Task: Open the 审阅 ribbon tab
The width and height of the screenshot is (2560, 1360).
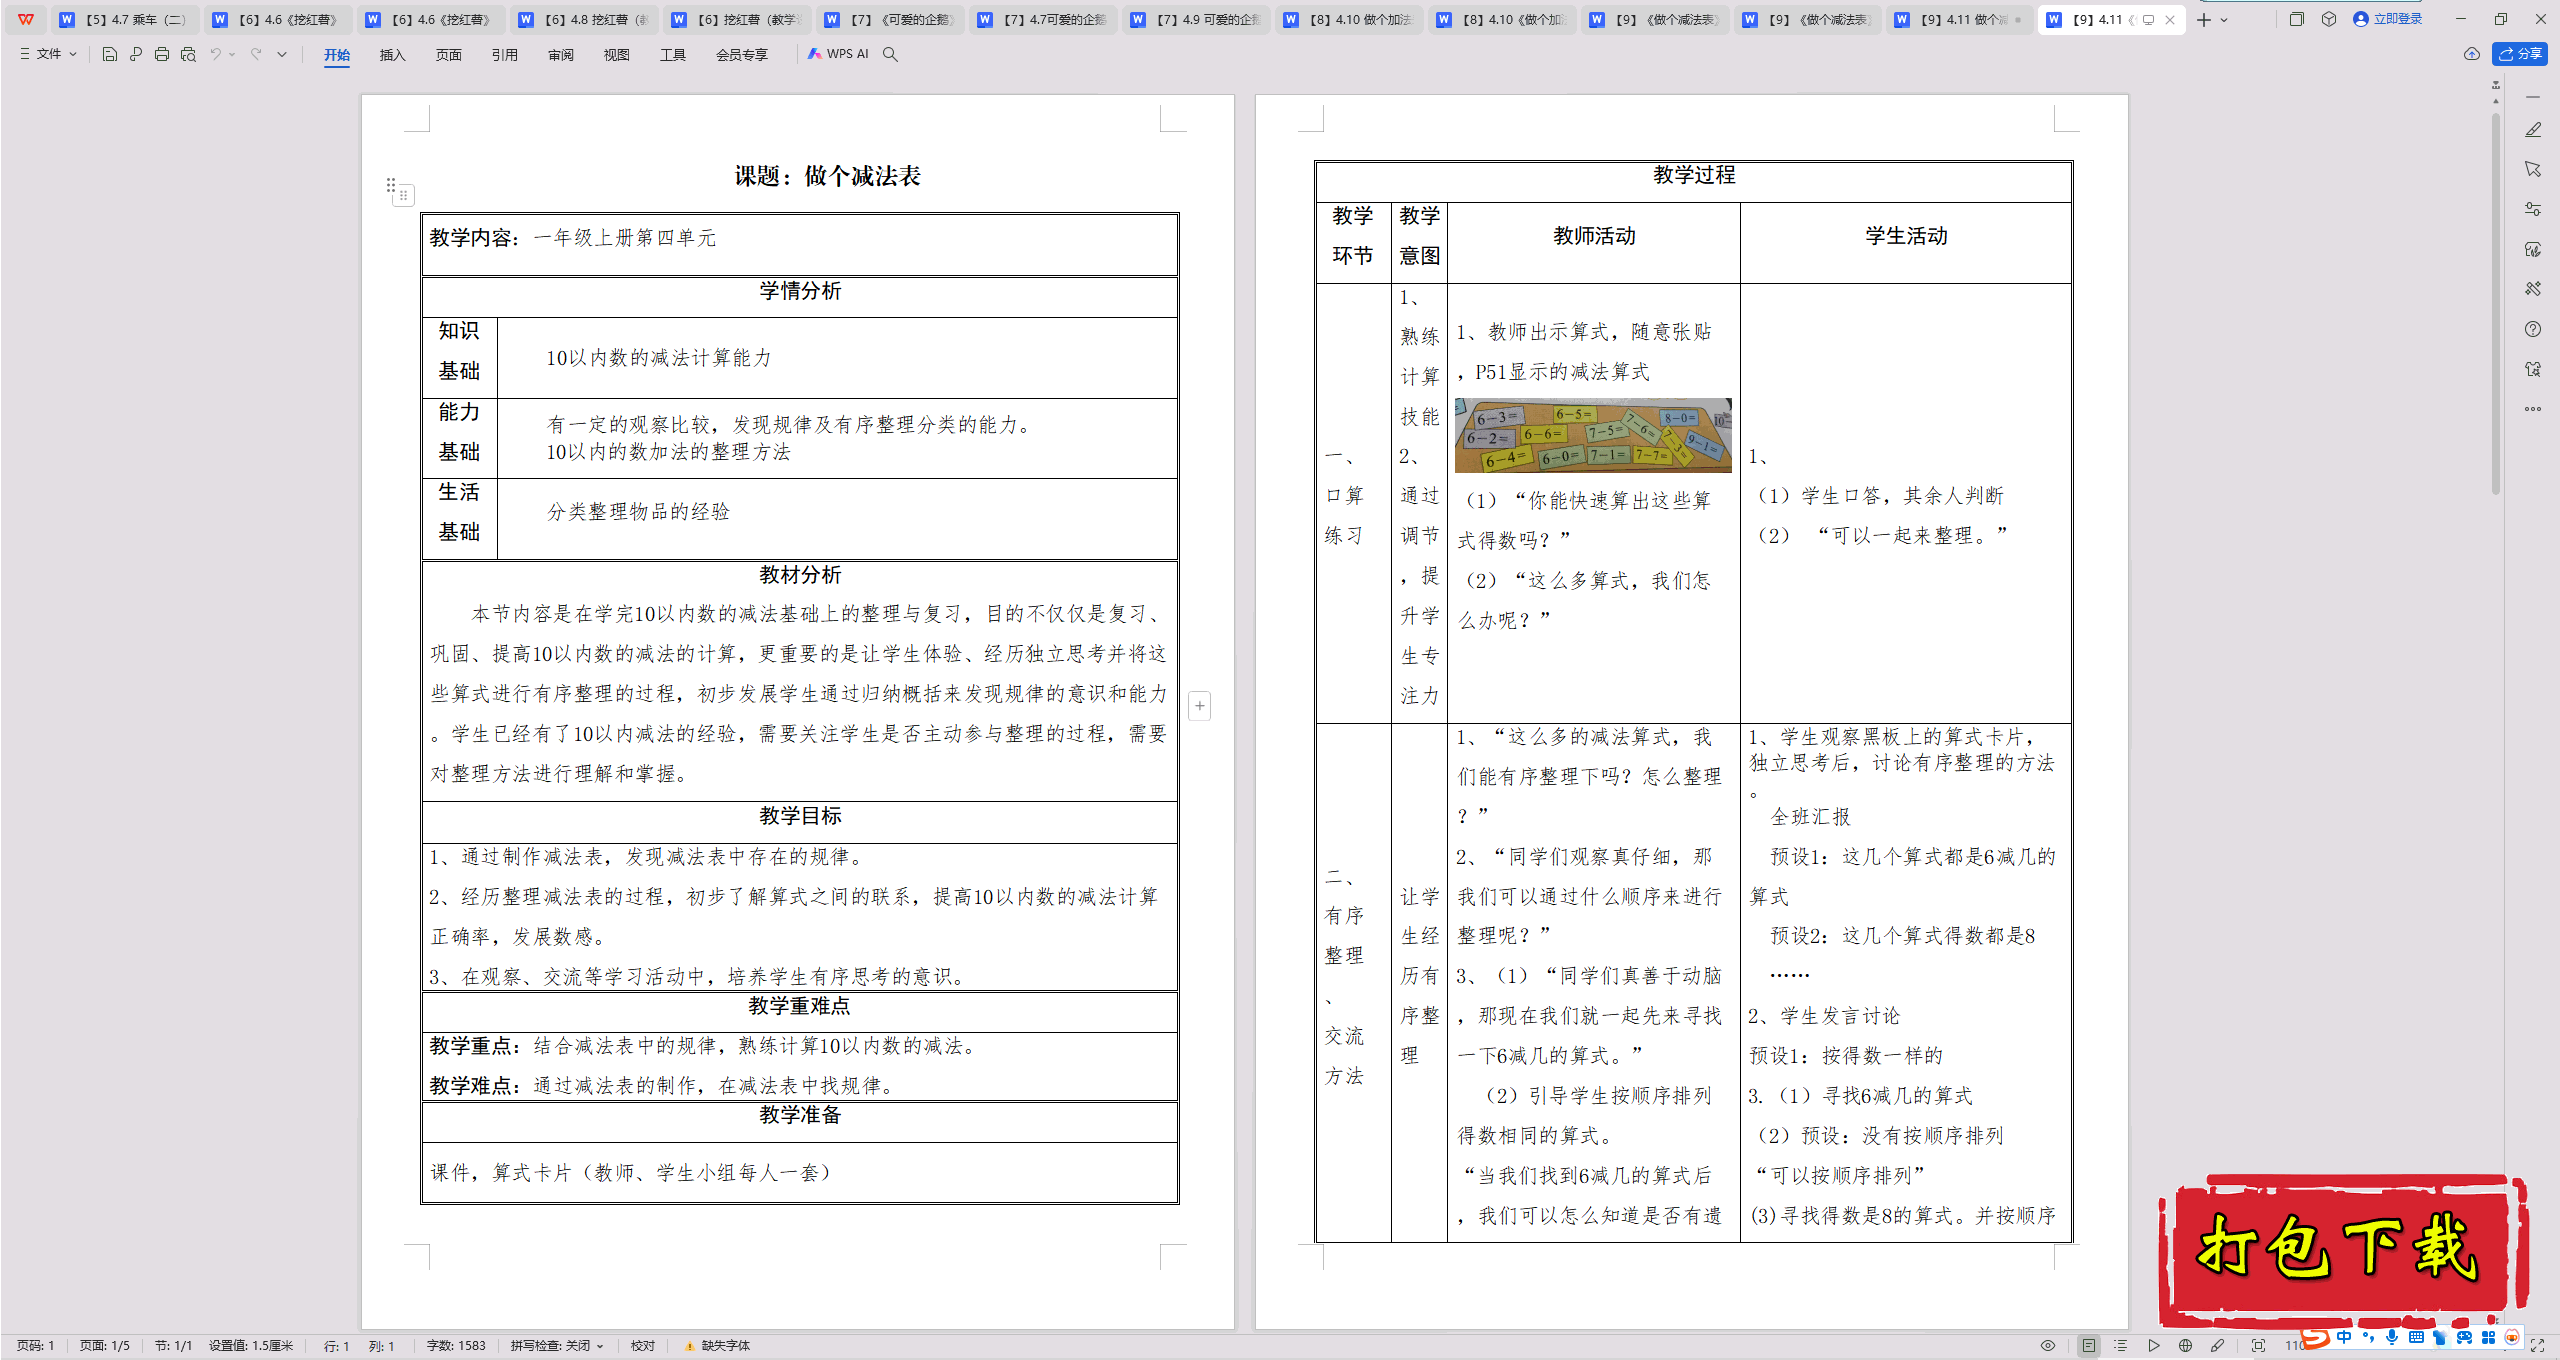Action: point(561,55)
